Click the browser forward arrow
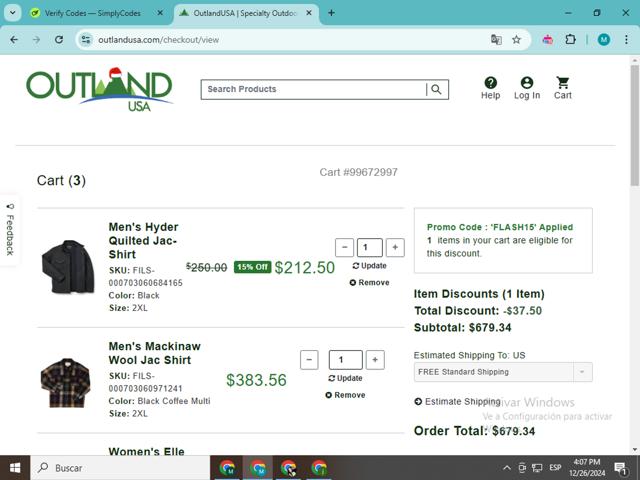The width and height of the screenshot is (640, 480). (x=36, y=40)
